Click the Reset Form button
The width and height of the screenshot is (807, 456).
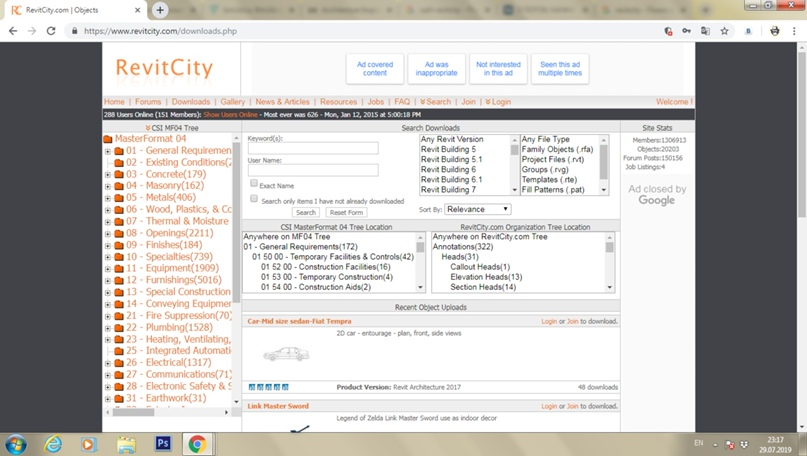346,213
